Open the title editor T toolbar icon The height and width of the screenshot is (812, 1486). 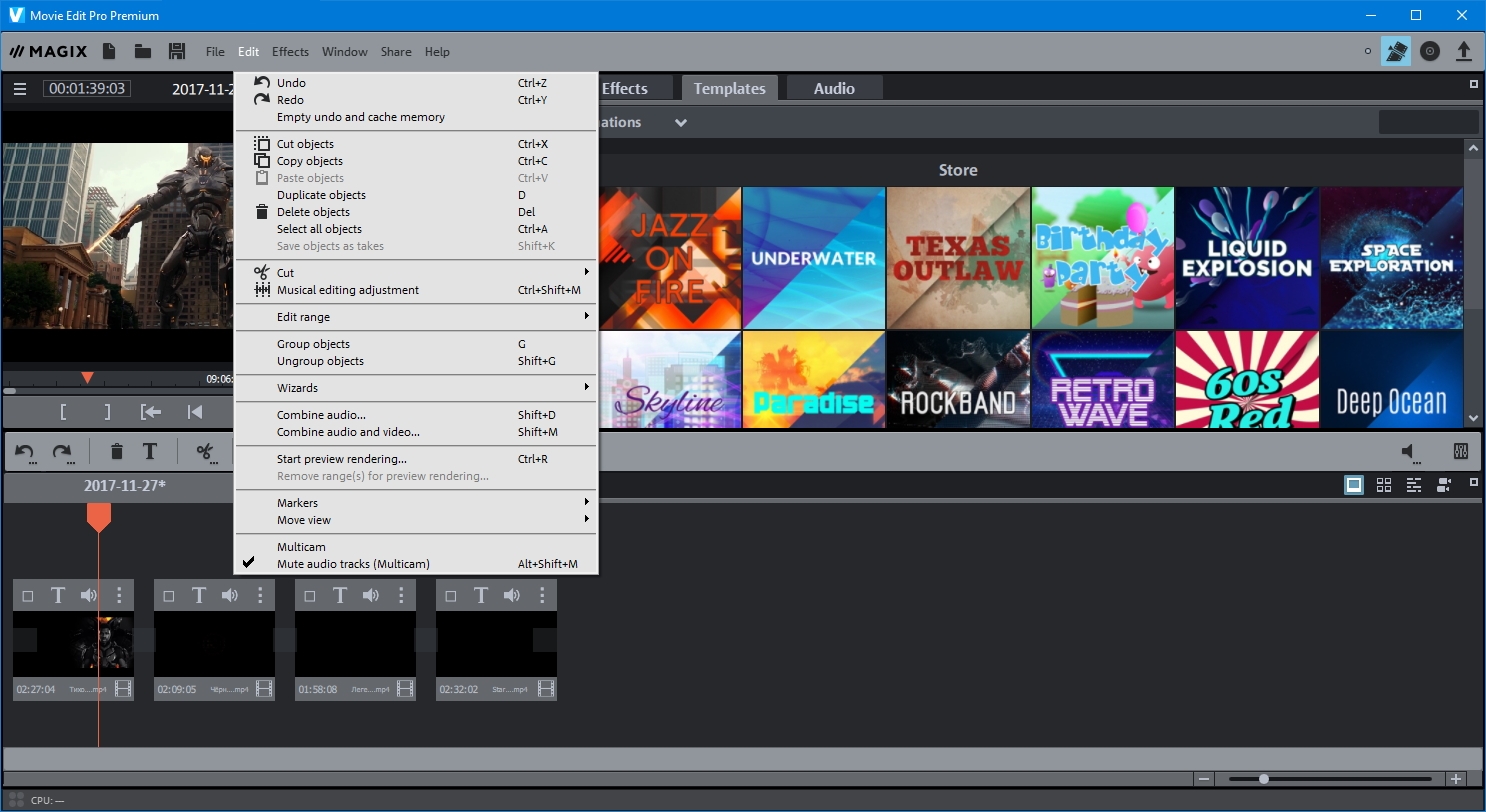149,452
